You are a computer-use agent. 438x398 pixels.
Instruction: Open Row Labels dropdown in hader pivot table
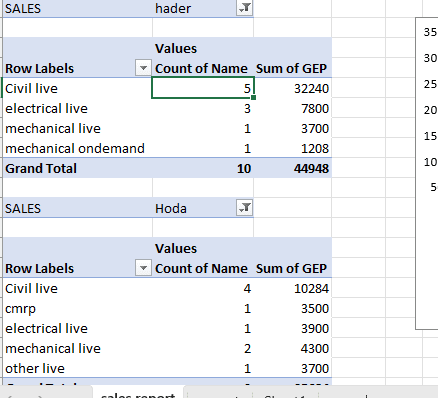(143, 68)
